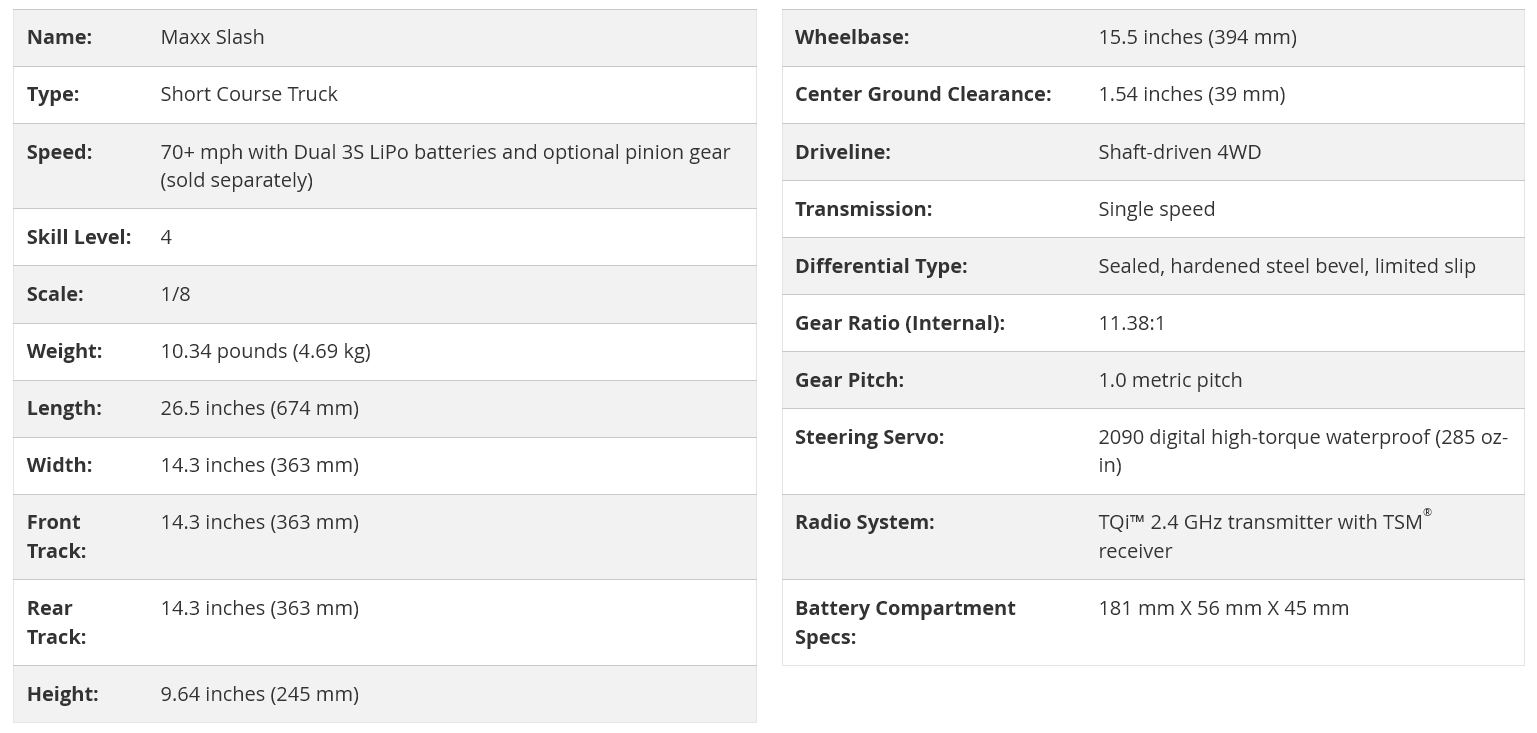1537x733 pixels.
Task: Select the 11.38:1 gear ratio value
Action: point(1131,323)
